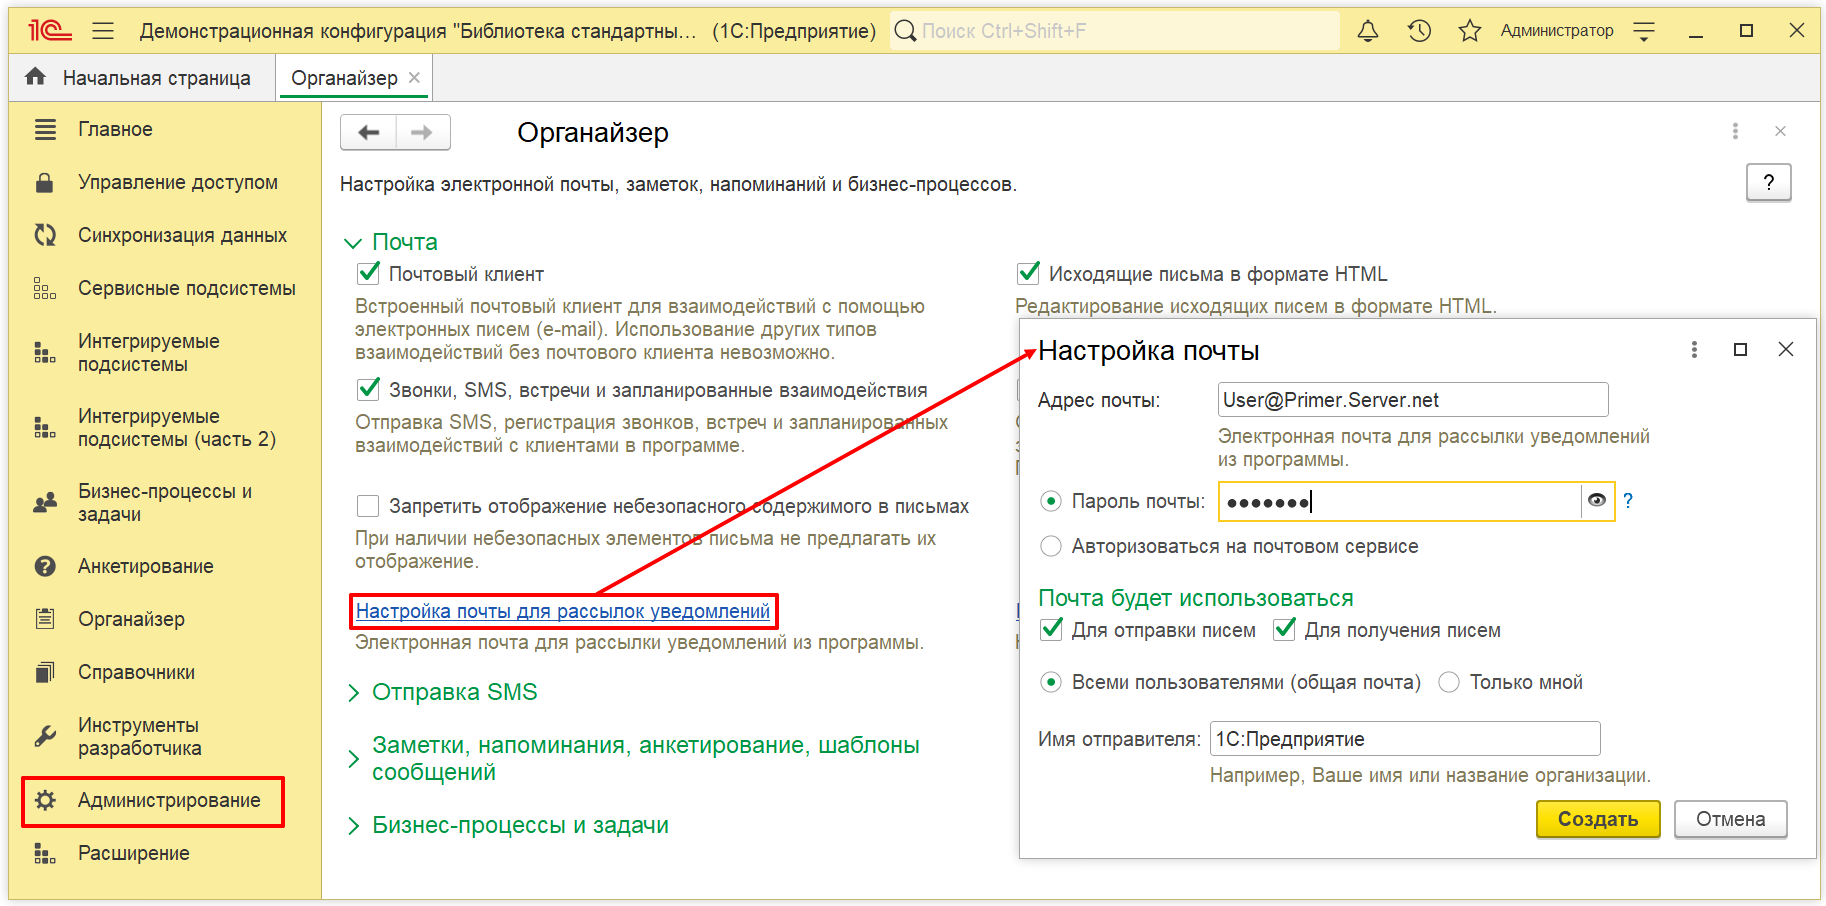Expand the Бизнес-процессы и задачи section
This screenshot has width=1826, height=906.
point(353,826)
